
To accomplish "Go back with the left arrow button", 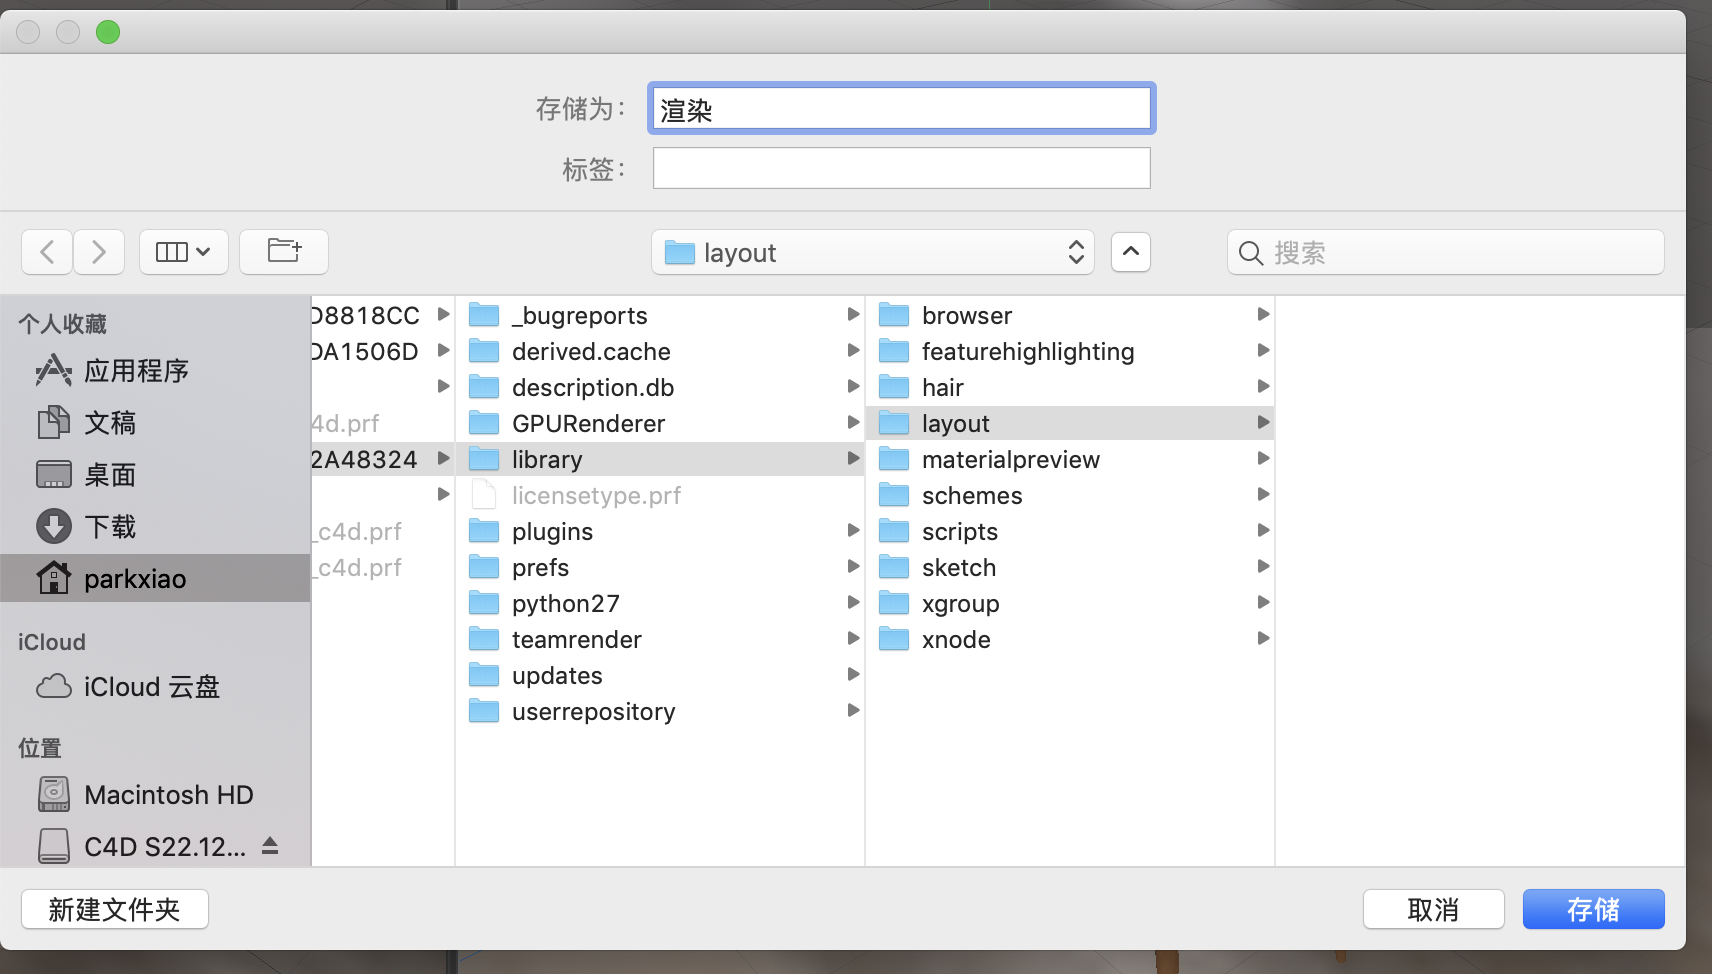I will [47, 252].
